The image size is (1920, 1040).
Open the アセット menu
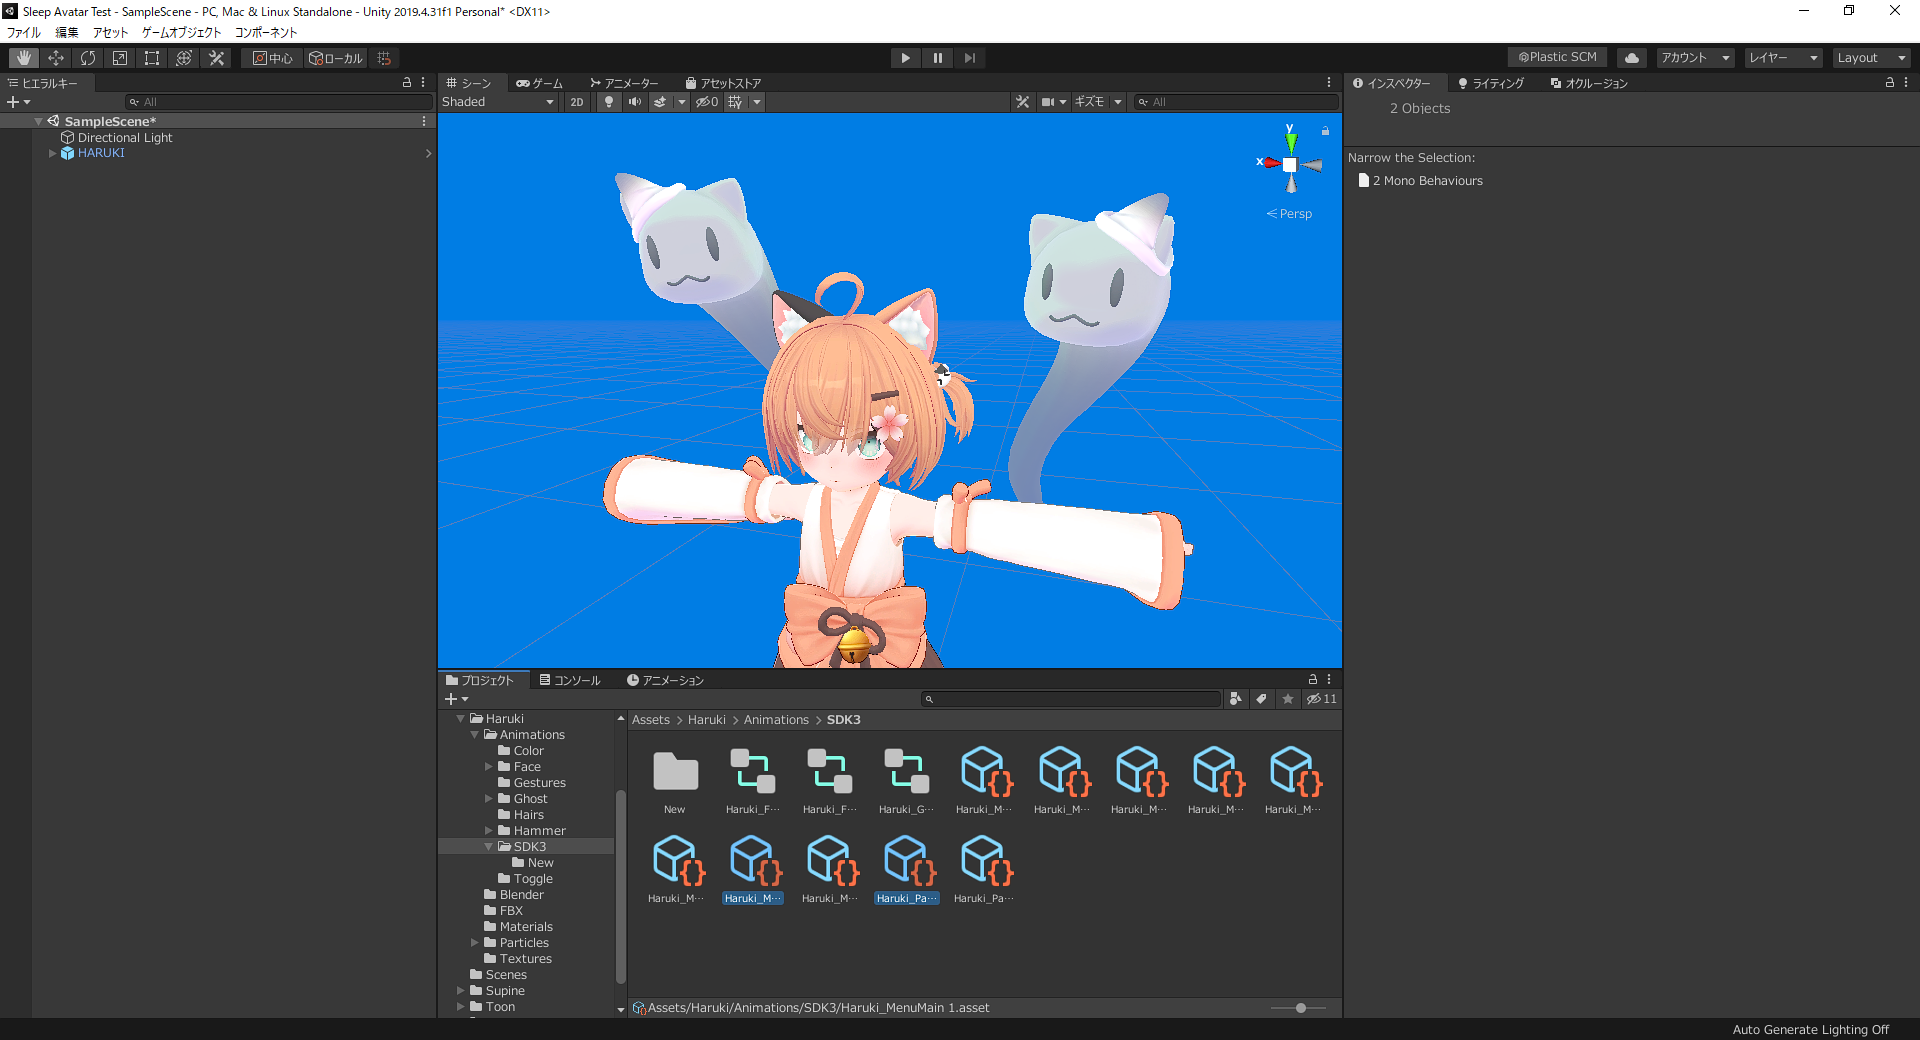pos(109,32)
